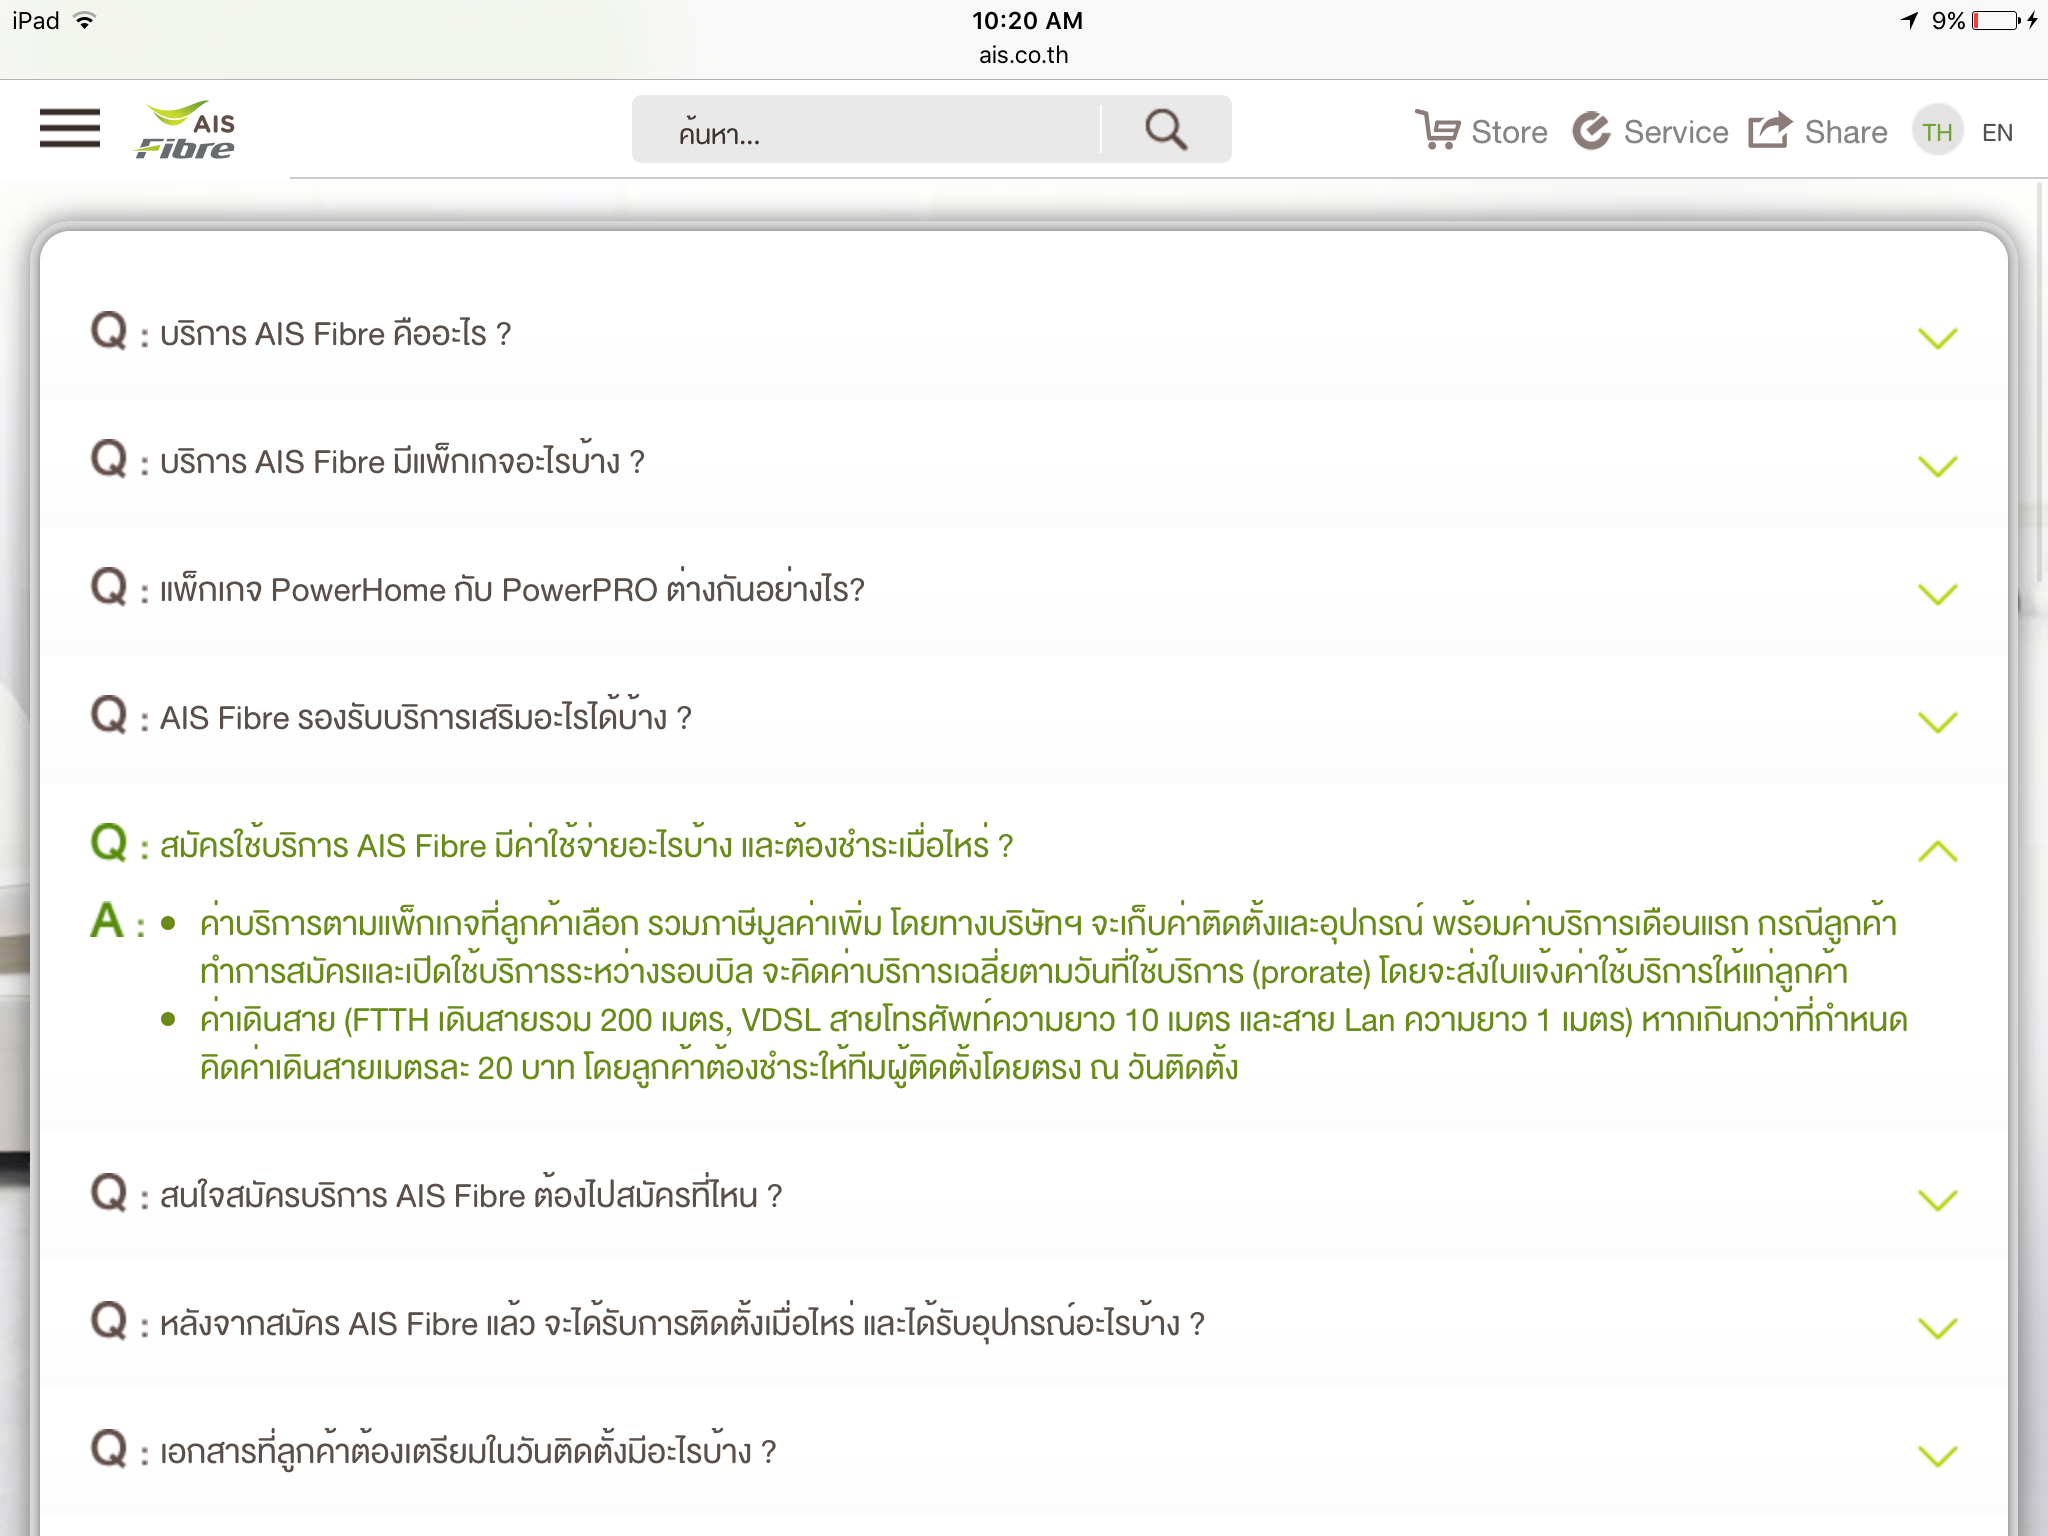2048x1536 pixels.
Task: Tap the Wi-Fi status icon
Action: (x=86, y=20)
